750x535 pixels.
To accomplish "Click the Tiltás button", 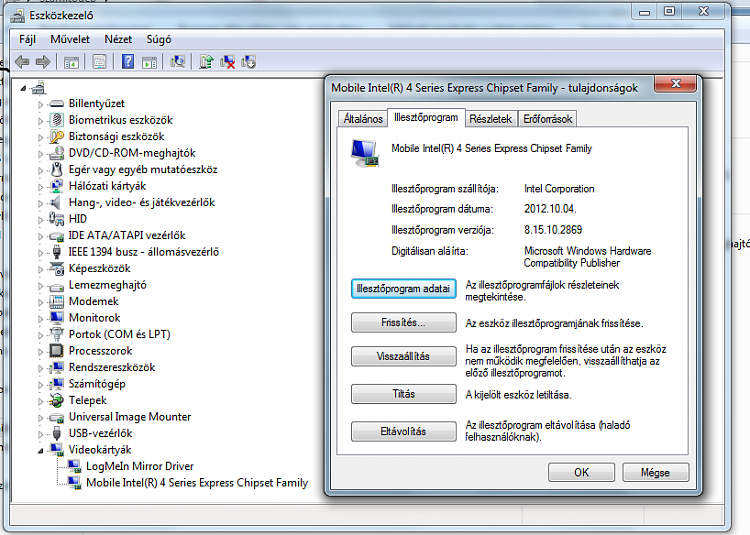I will (x=403, y=394).
